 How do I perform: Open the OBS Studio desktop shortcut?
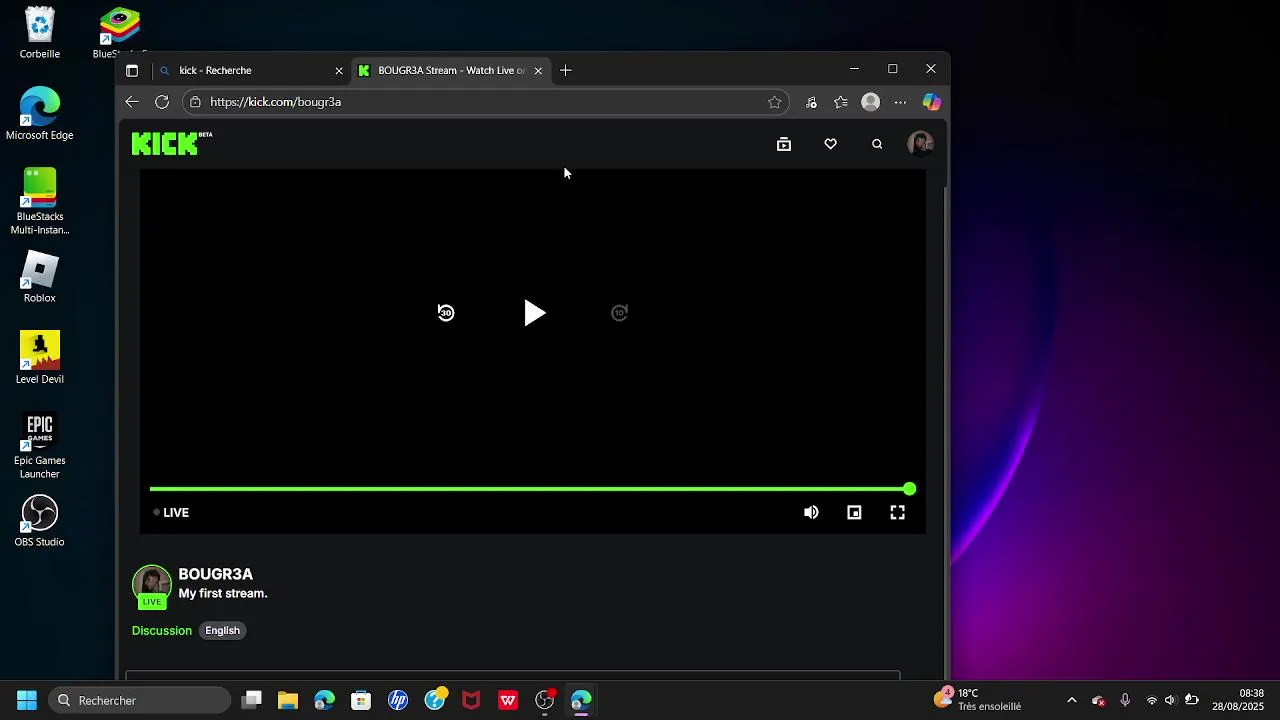coord(40,521)
